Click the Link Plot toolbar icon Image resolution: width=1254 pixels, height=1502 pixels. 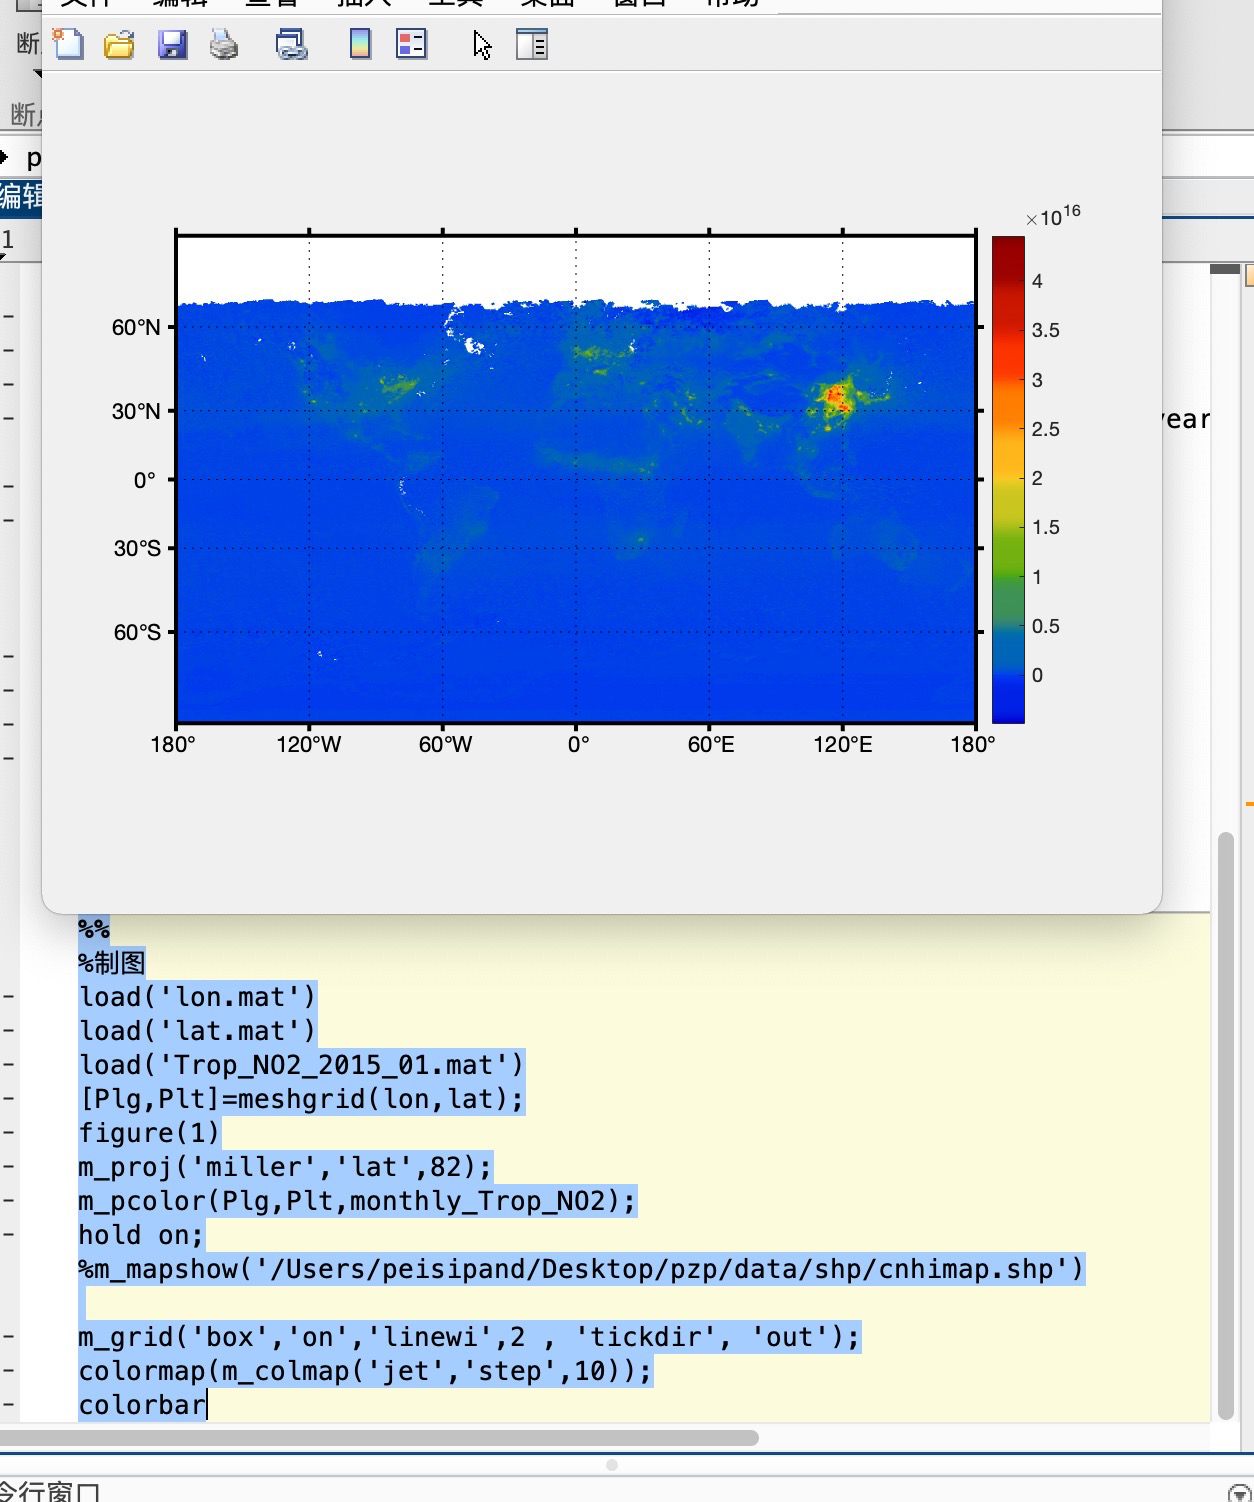pos(291,45)
